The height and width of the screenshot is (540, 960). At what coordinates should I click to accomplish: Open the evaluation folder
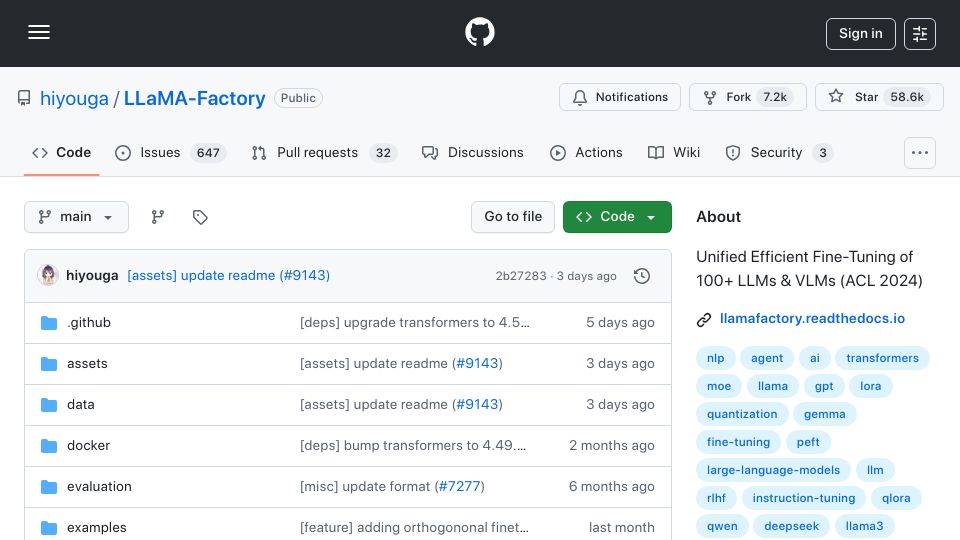click(x=99, y=487)
